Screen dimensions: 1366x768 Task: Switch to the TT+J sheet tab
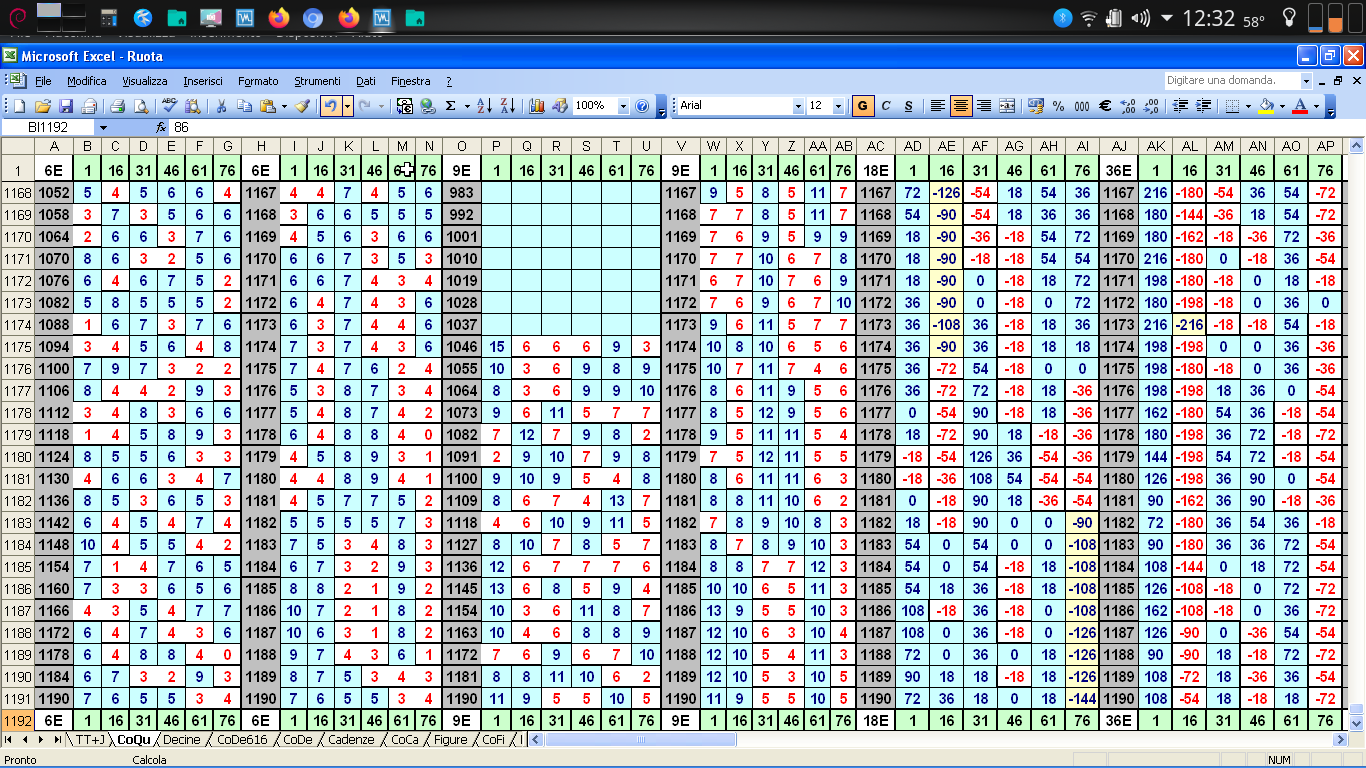click(89, 740)
